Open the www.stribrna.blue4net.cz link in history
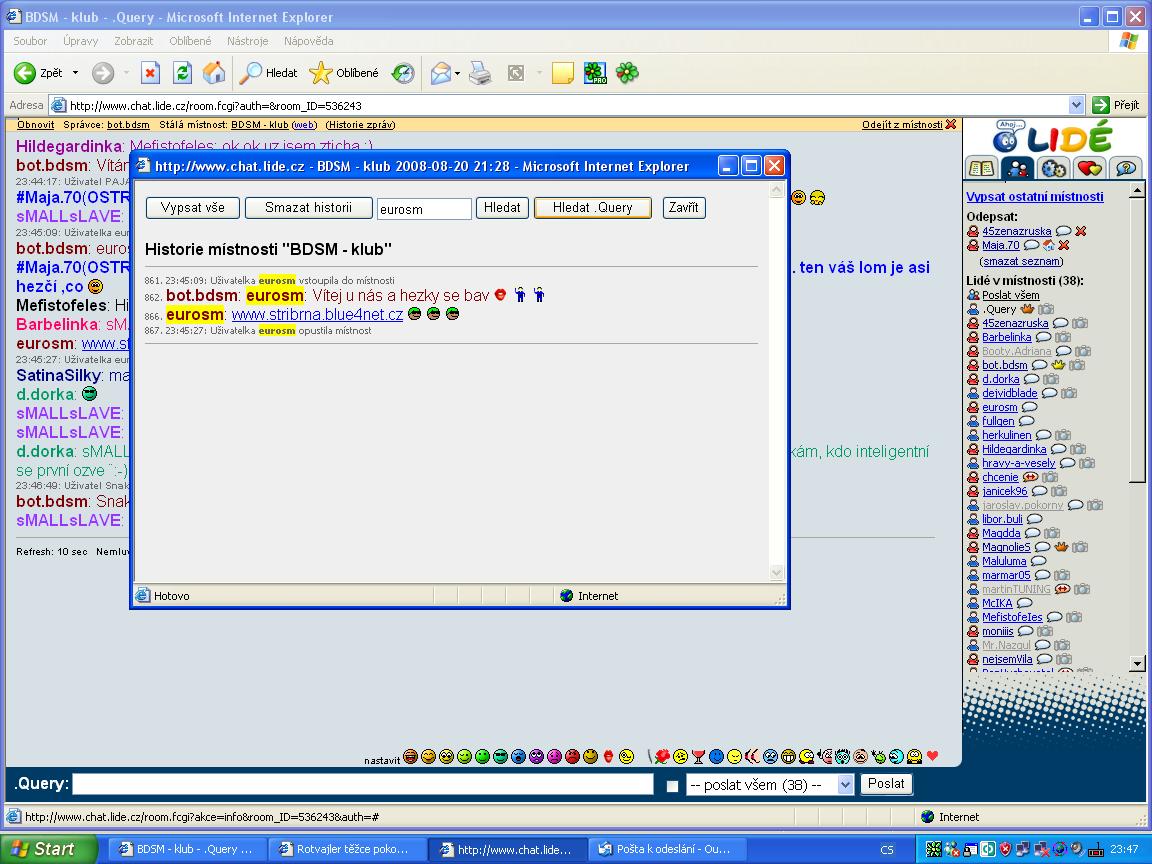The image size is (1152, 864). (317, 314)
